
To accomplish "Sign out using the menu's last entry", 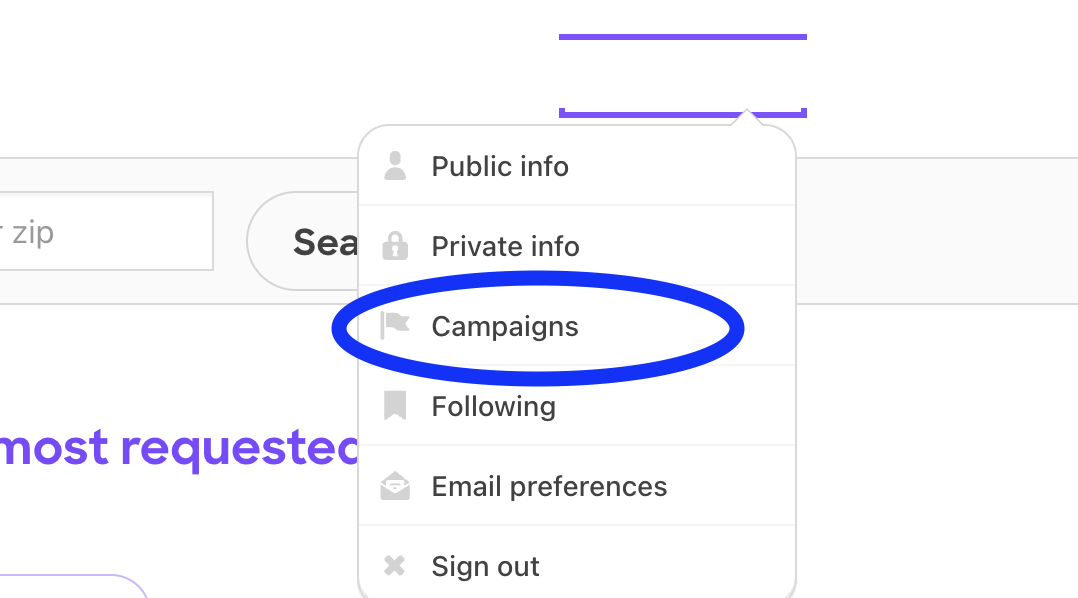I will pyautogui.click(x=485, y=567).
